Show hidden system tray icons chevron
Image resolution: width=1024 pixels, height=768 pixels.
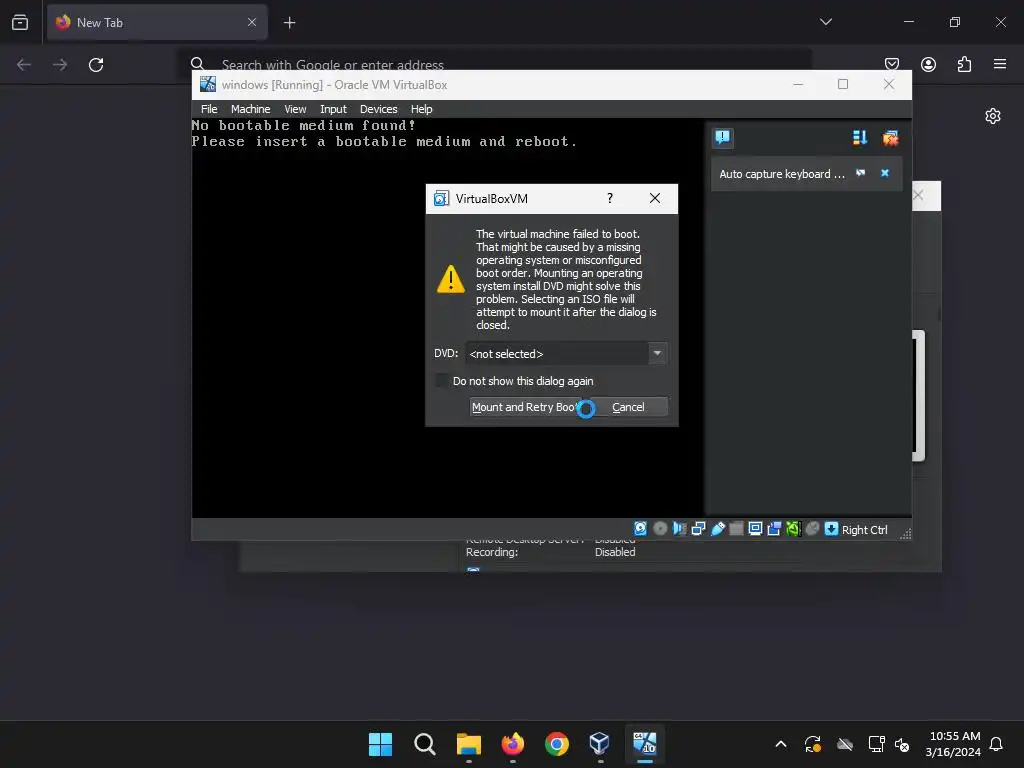coord(780,744)
